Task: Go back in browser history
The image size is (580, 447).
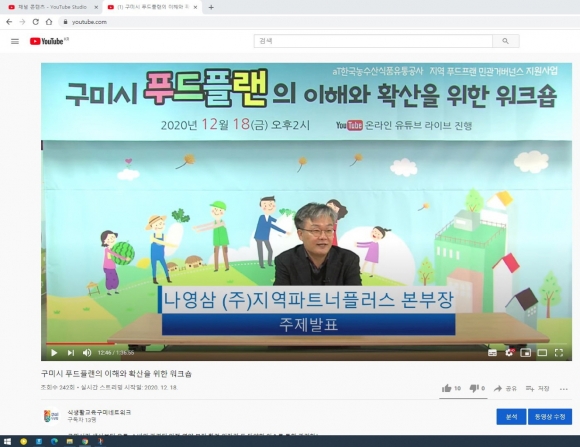Action: click(x=9, y=22)
